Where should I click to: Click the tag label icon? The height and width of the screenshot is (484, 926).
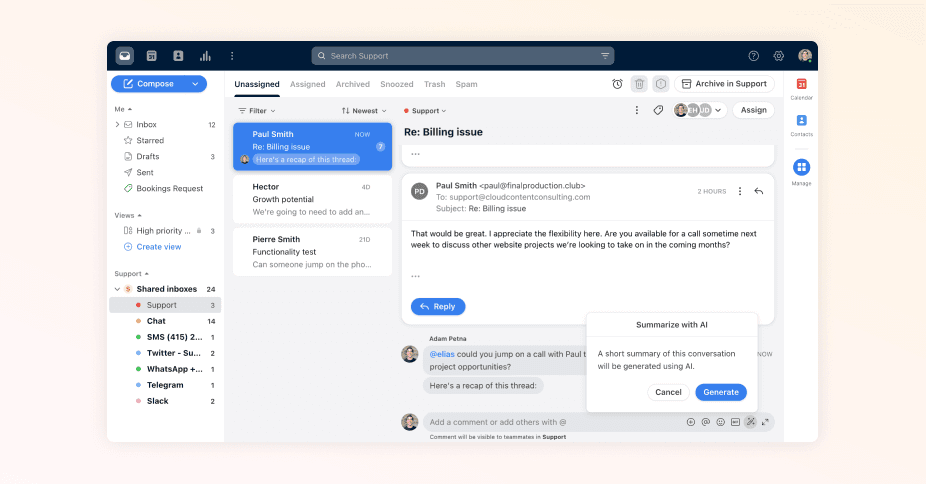[658, 110]
